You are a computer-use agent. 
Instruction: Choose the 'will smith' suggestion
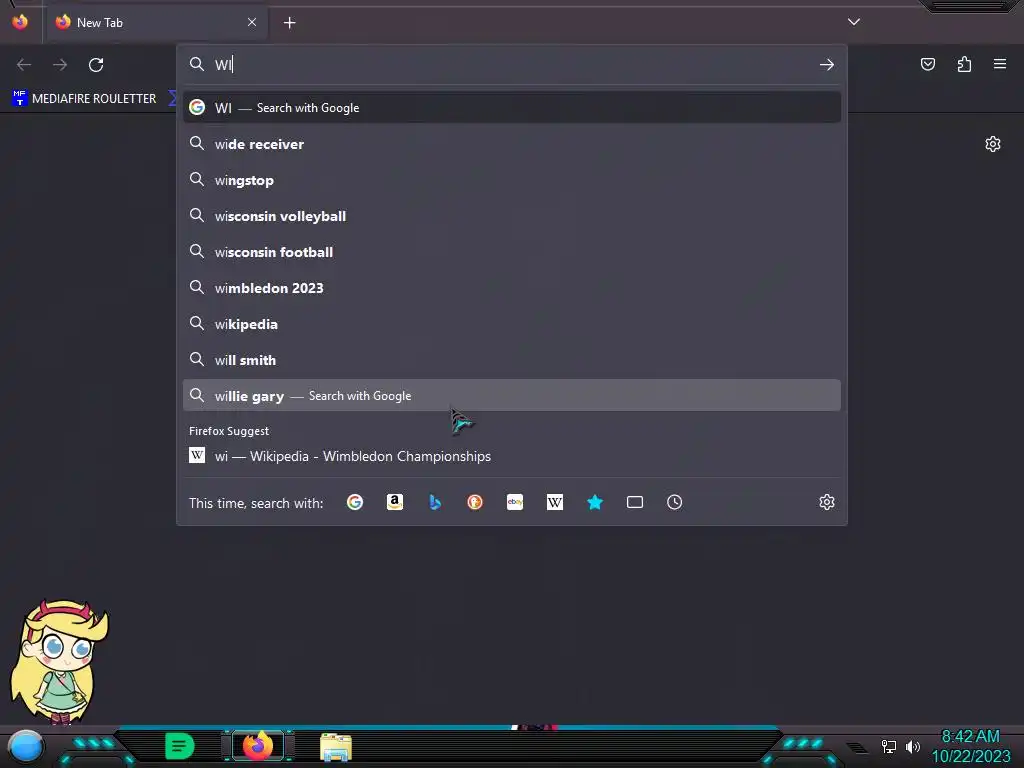pyautogui.click(x=512, y=360)
